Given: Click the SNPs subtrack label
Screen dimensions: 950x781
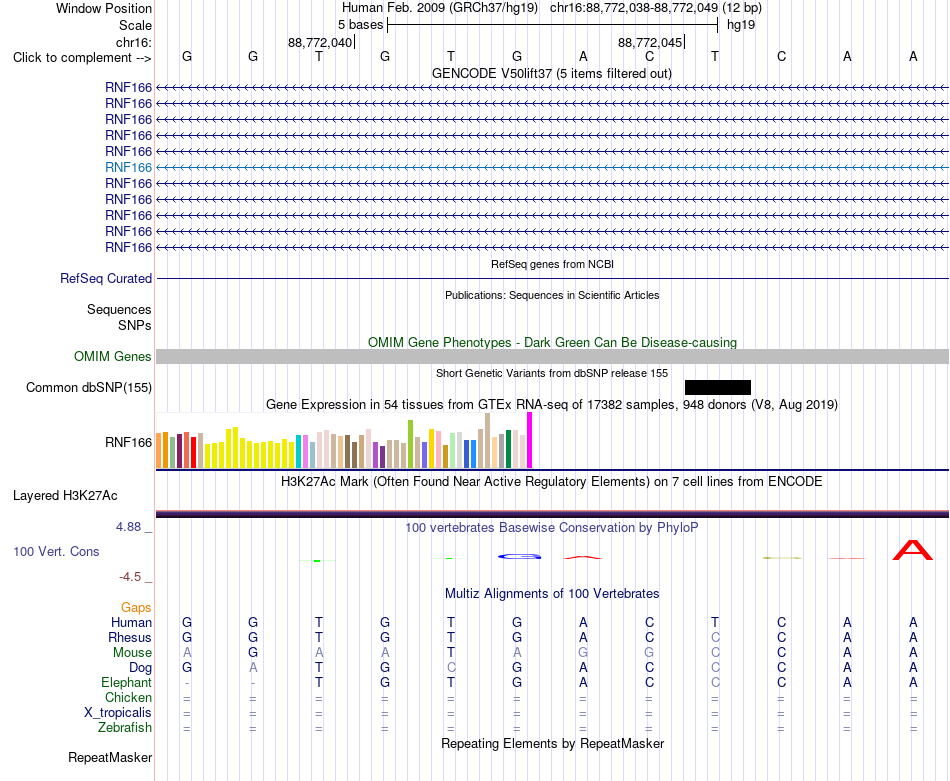Looking at the screenshot, I should pos(135,325).
